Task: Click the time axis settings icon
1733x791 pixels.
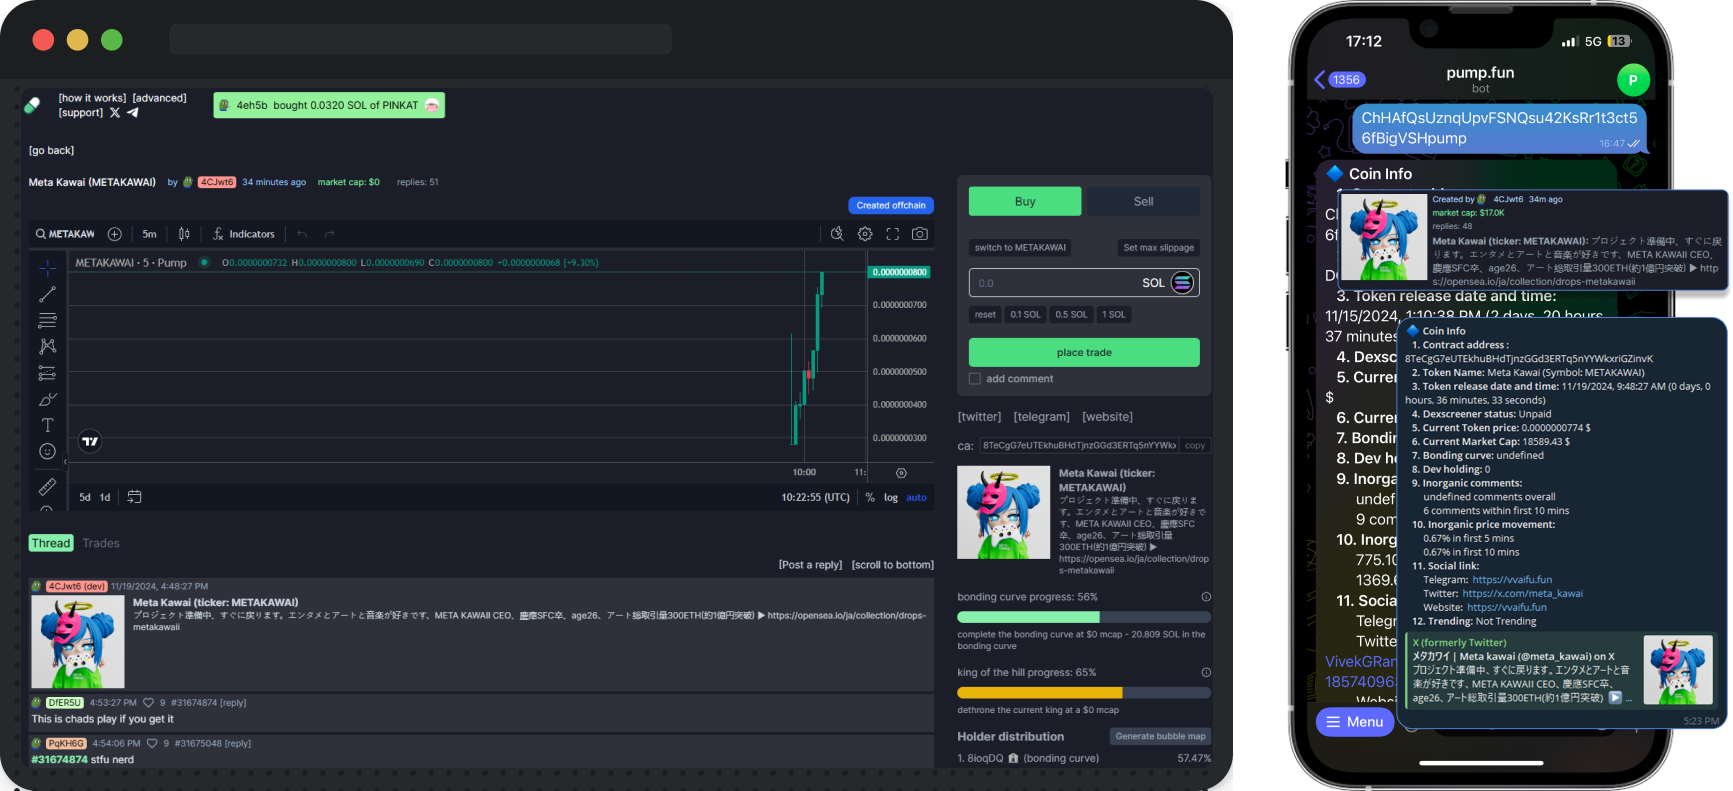Action: tap(901, 473)
